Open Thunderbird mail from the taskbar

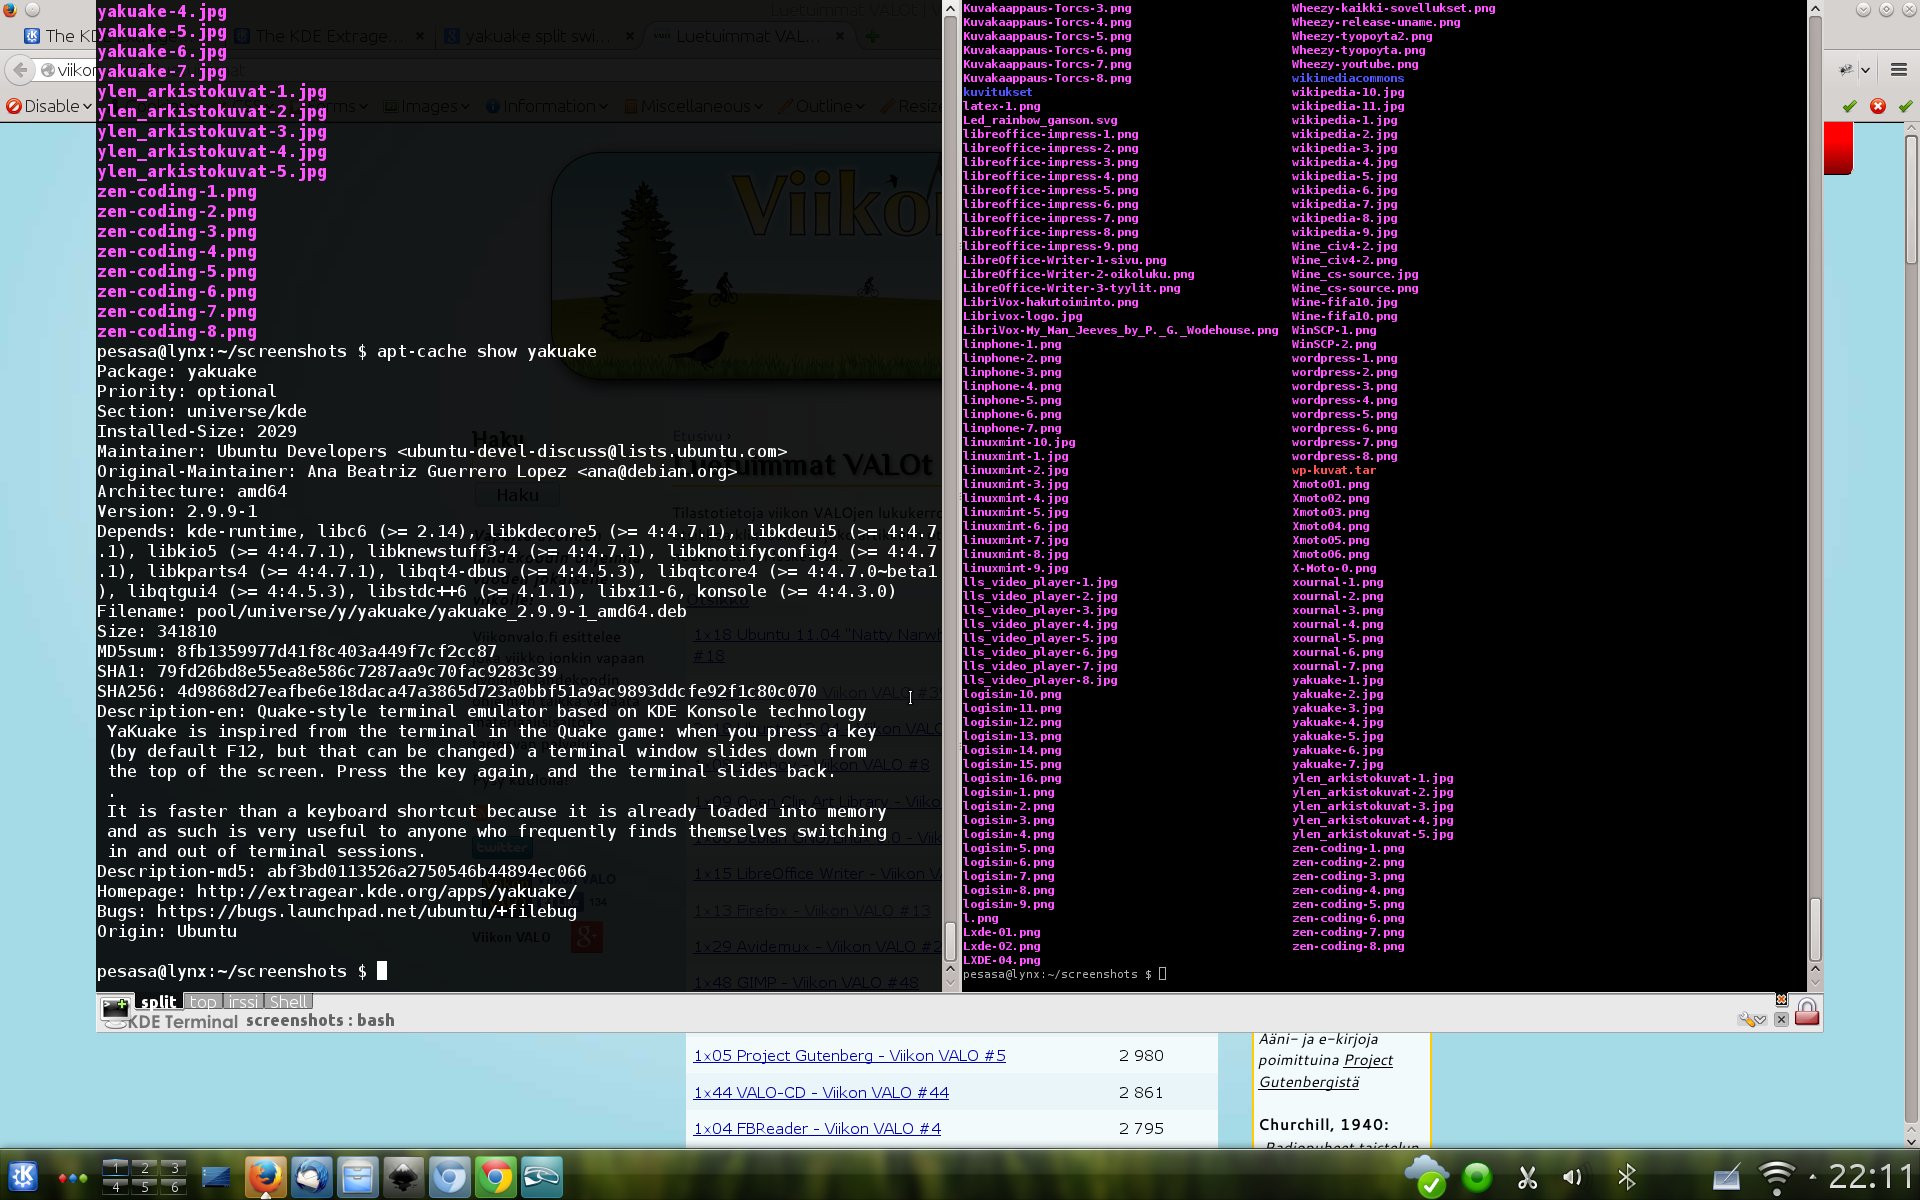(x=311, y=1177)
